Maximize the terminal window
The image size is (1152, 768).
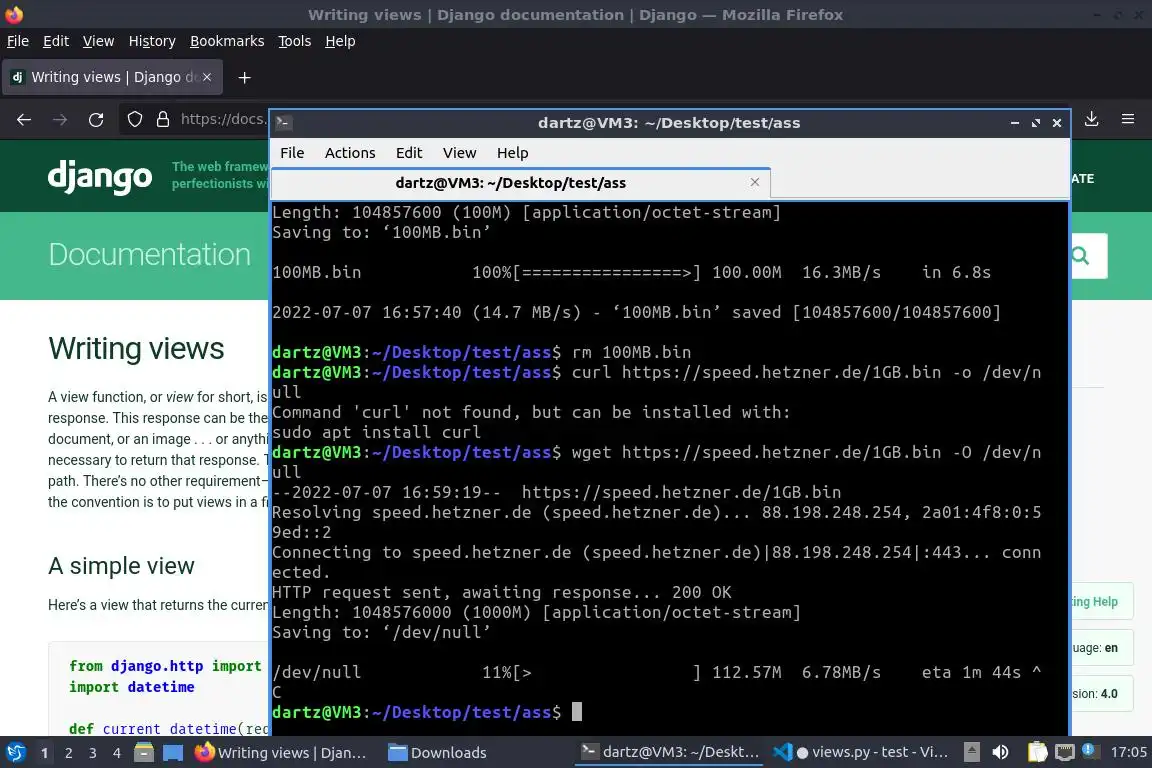(x=1036, y=123)
